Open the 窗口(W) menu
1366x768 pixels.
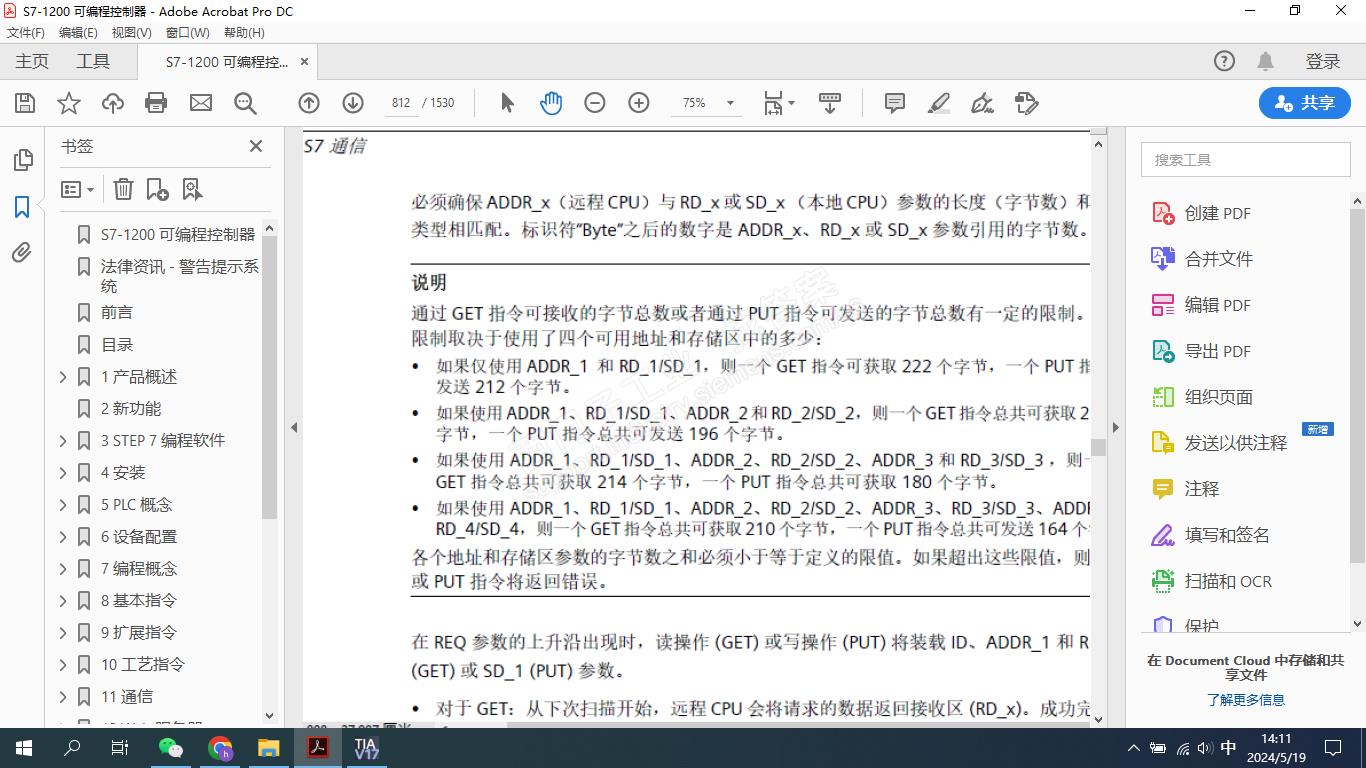(188, 32)
